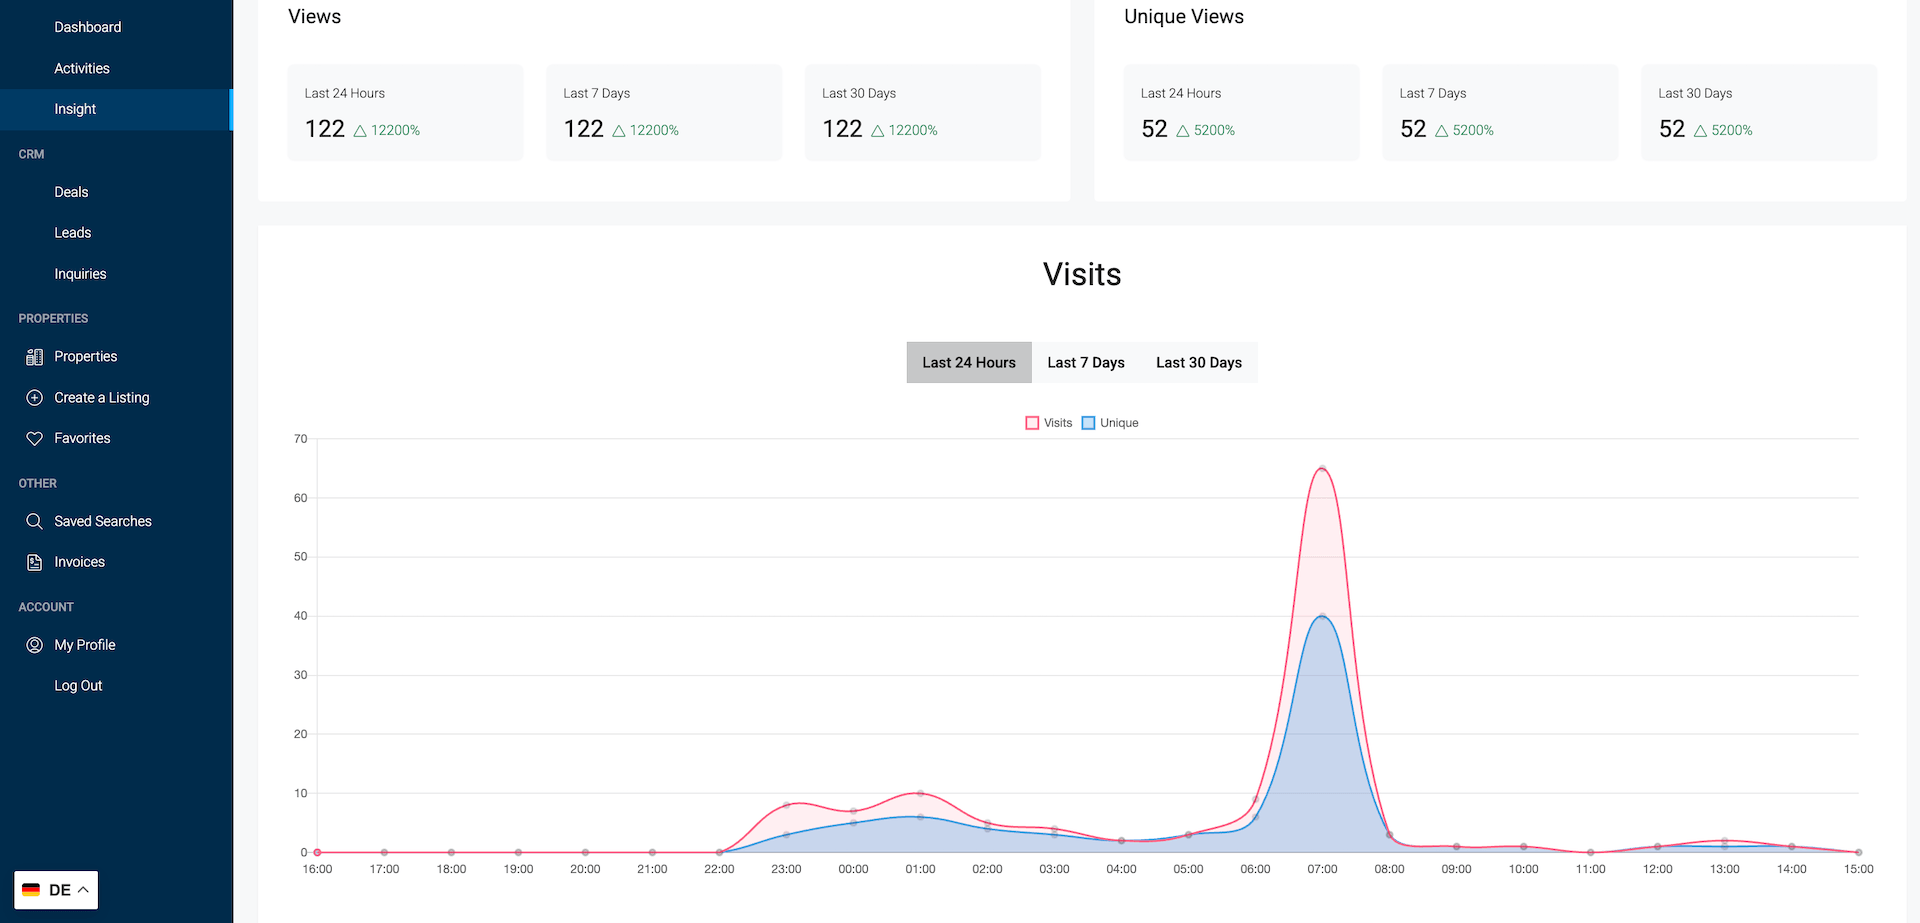Click the PROPERTIES section label
The width and height of the screenshot is (1920, 923).
53,318
